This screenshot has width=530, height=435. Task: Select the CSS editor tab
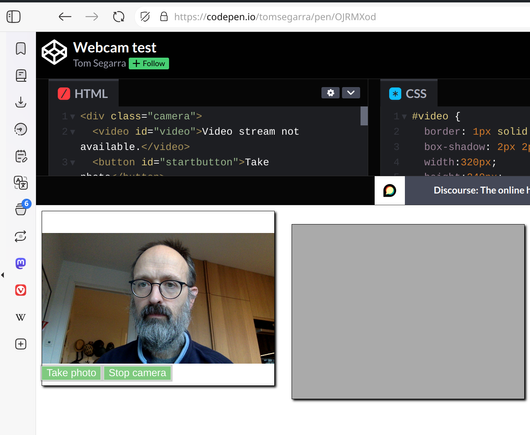[x=409, y=94]
